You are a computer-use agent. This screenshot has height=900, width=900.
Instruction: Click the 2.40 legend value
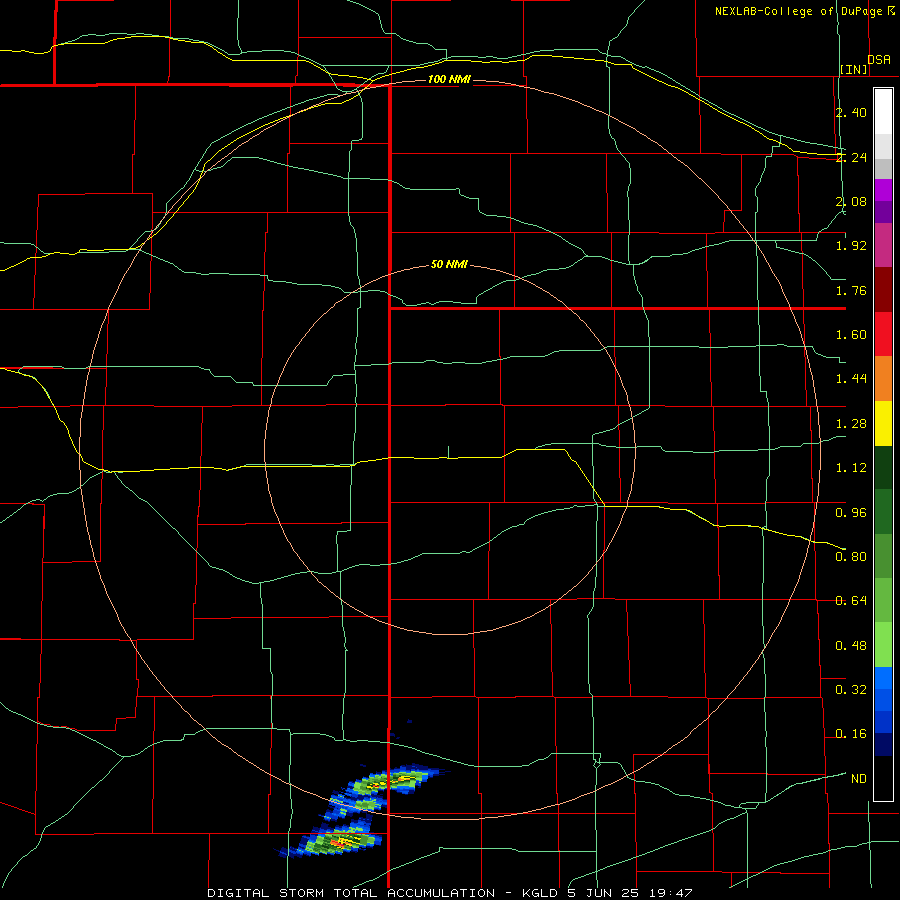click(x=851, y=112)
